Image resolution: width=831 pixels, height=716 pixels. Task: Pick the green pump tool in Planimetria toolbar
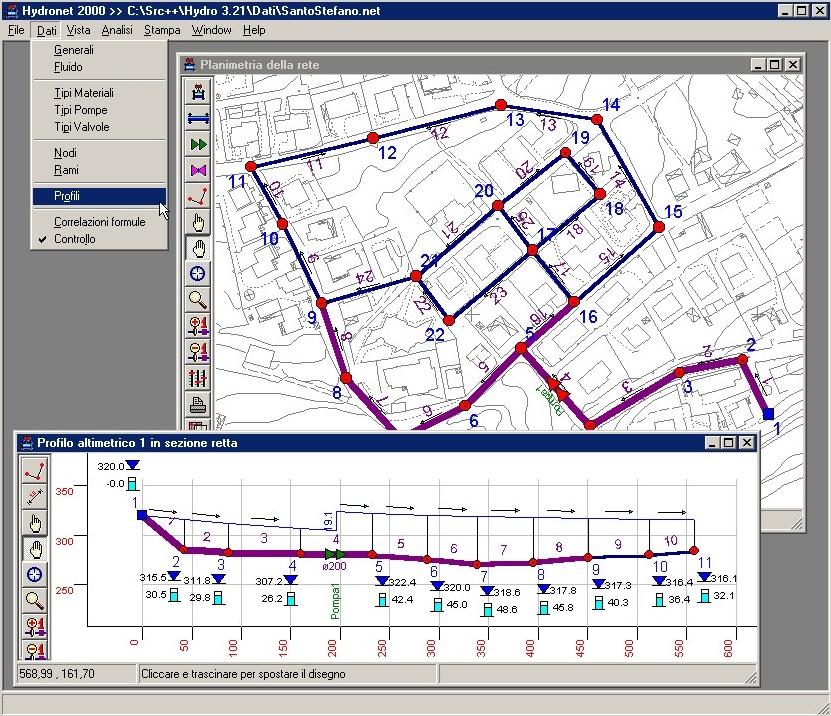(198, 144)
